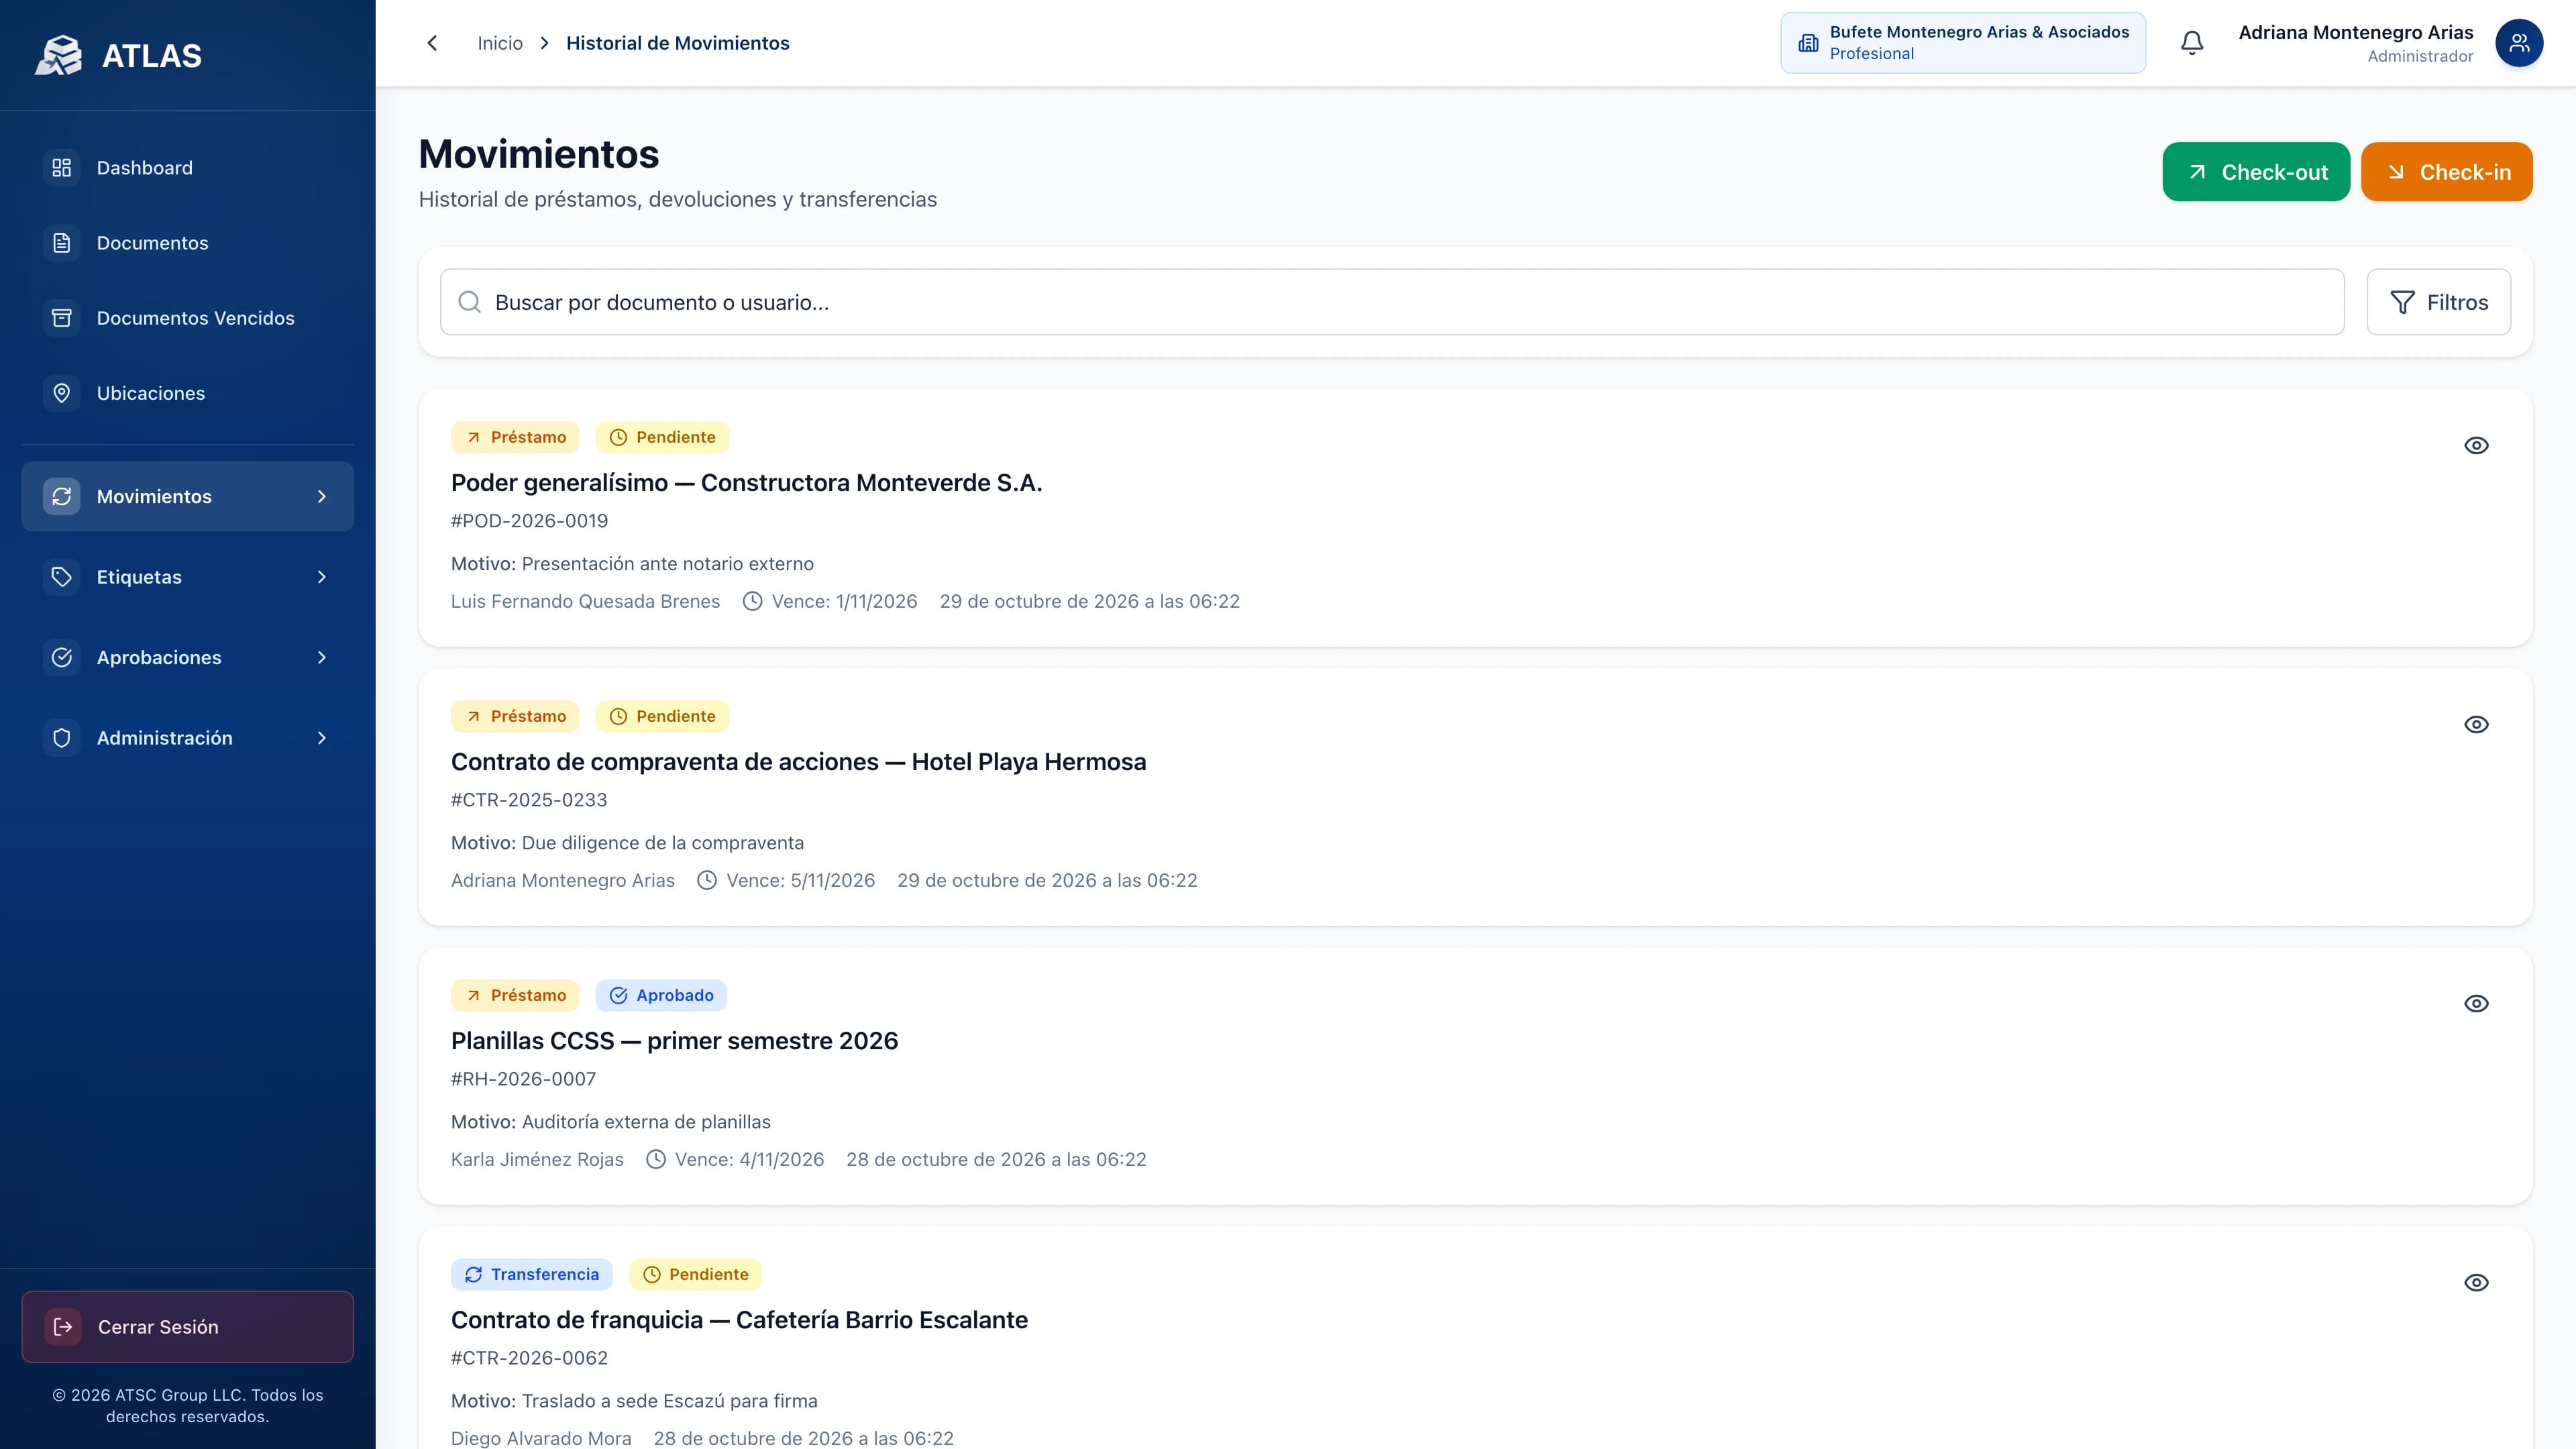Open Adriana Montenegro Arias user menu
The width and height of the screenshot is (2576, 1449).
click(2390, 43)
